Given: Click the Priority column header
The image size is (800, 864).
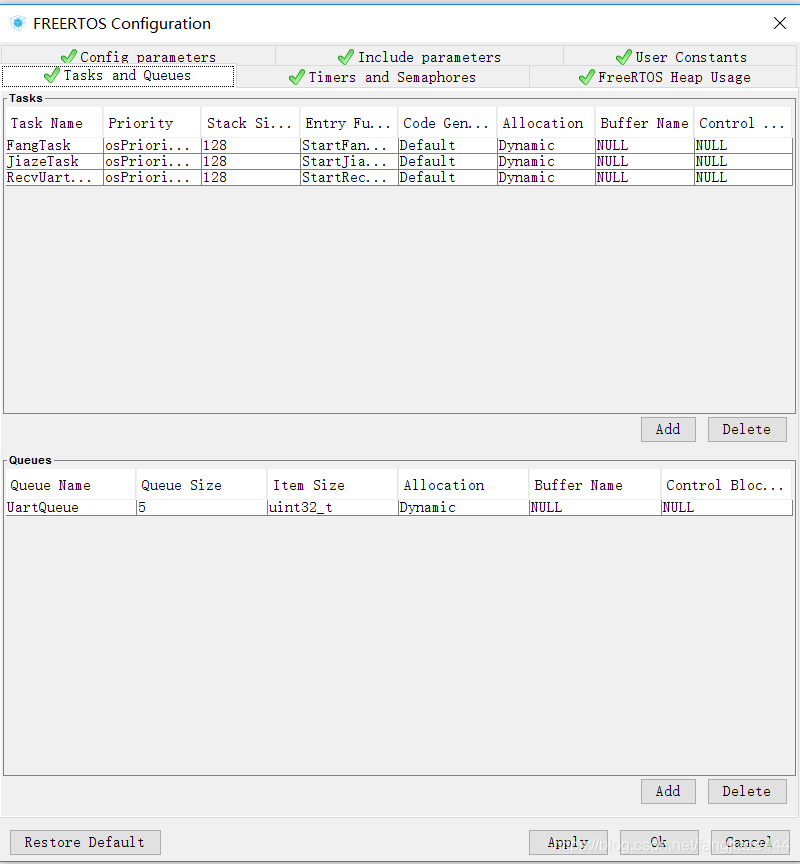Looking at the screenshot, I should [x=152, y=123].
